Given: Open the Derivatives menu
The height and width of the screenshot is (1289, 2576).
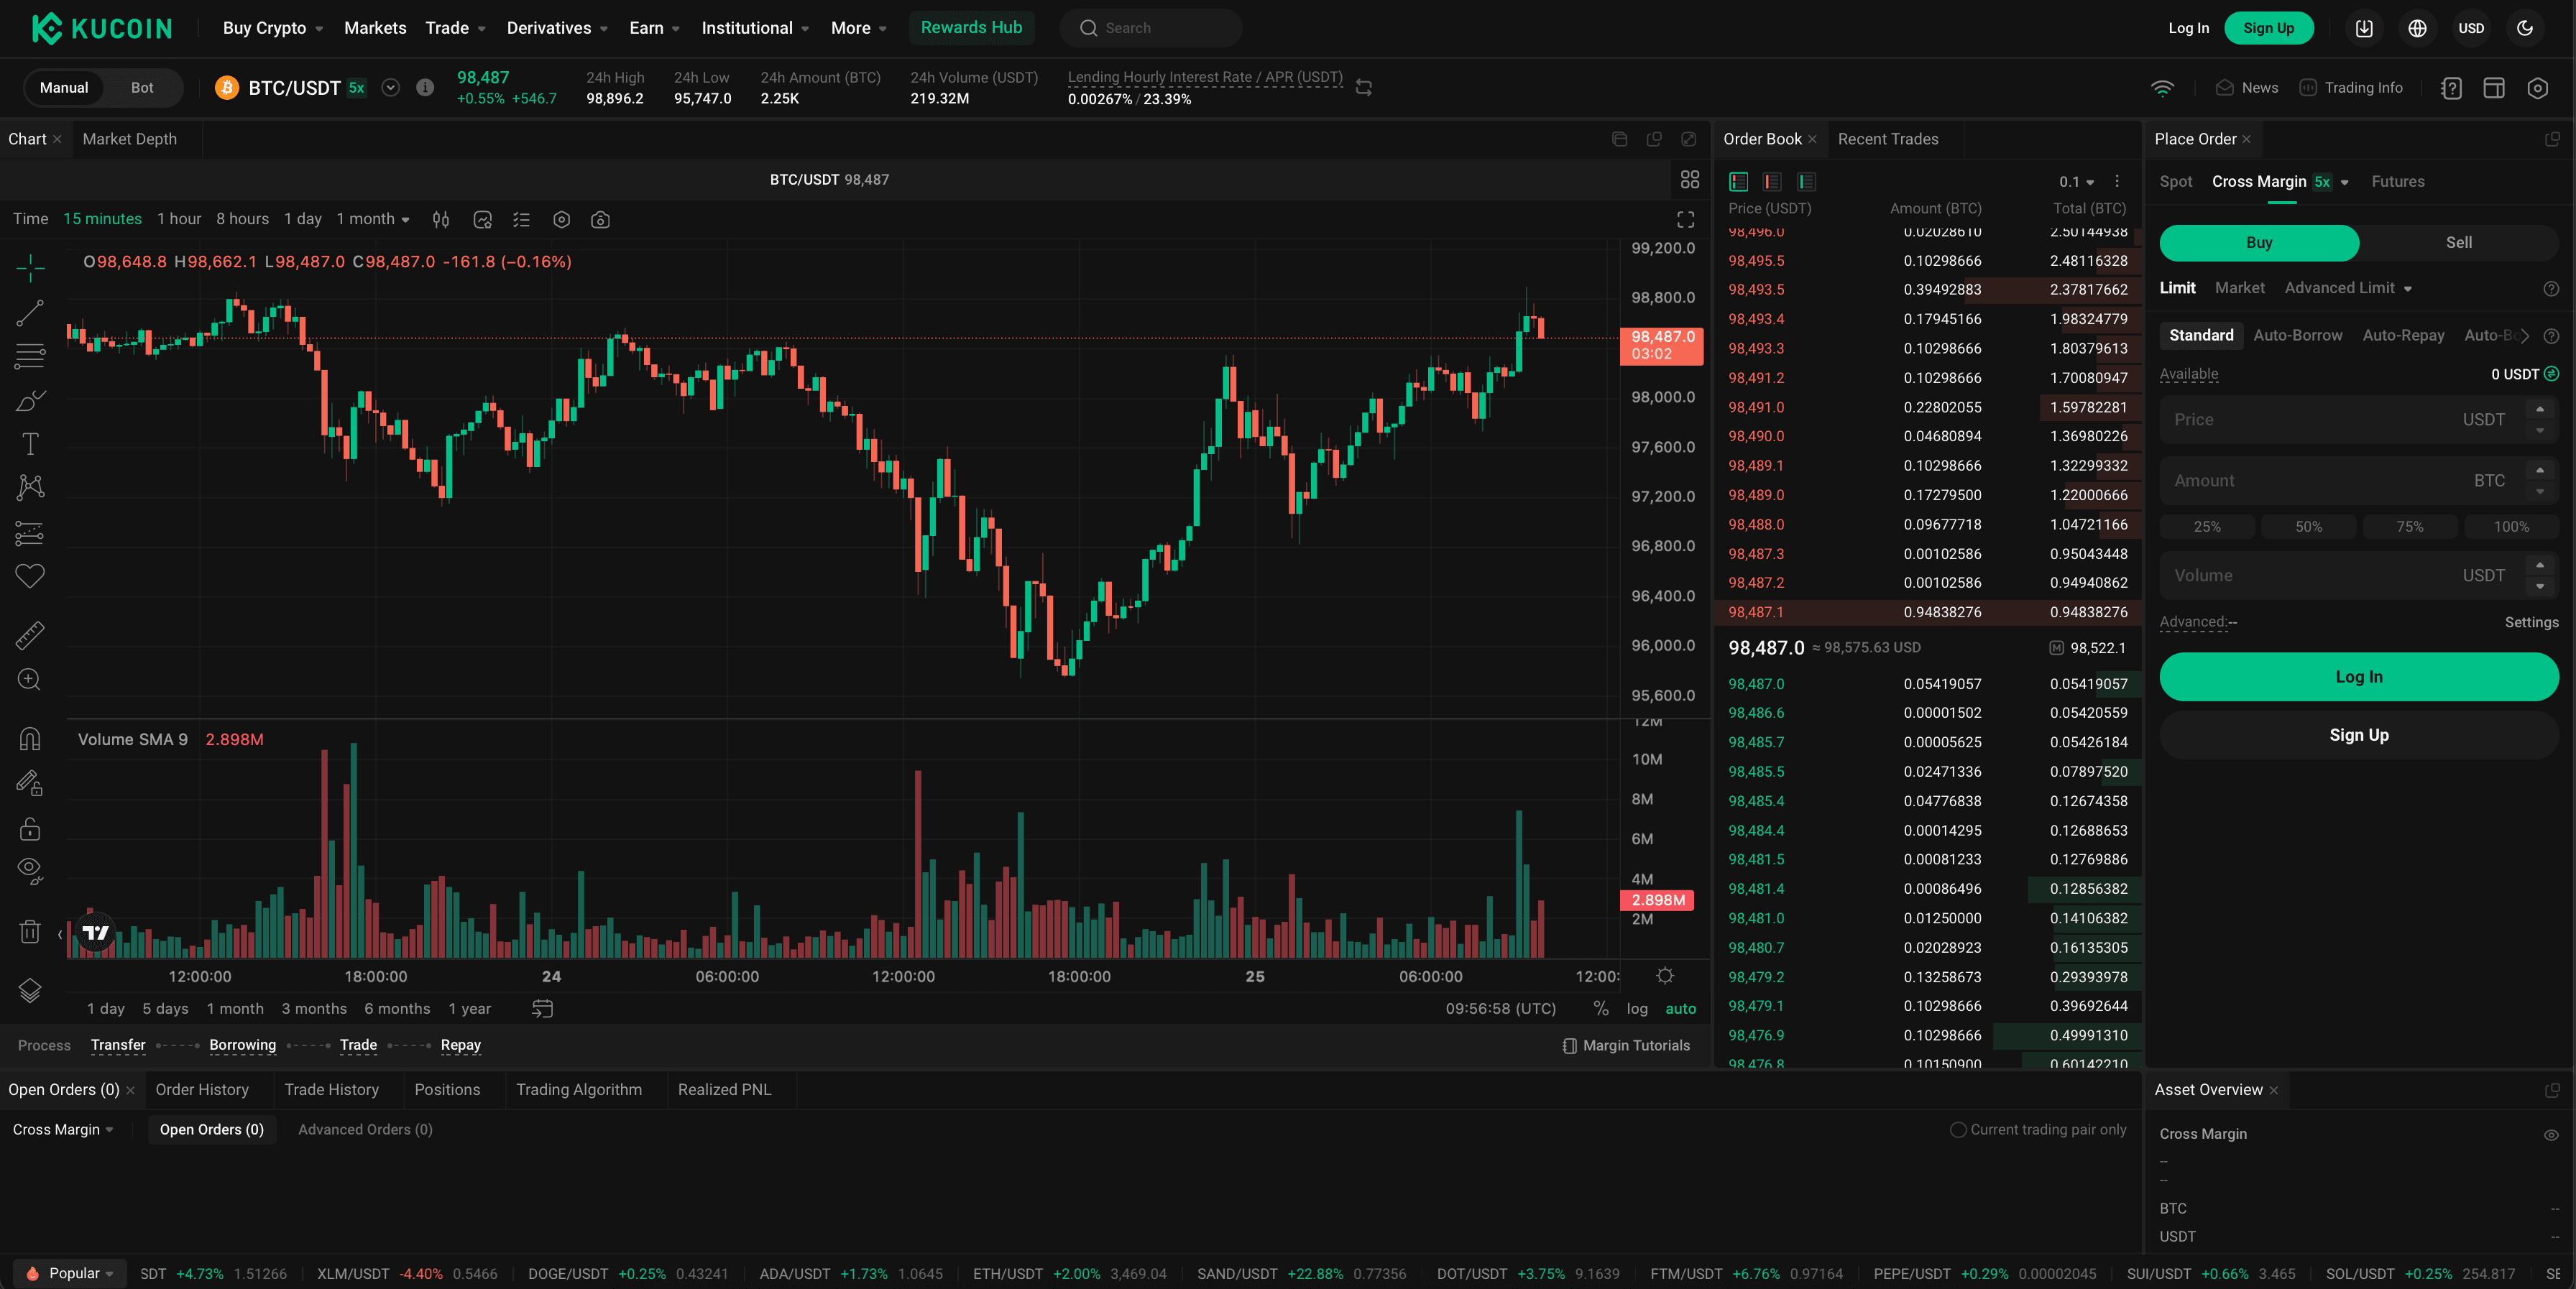Looking at the screenshot, I should pos(557,28).
